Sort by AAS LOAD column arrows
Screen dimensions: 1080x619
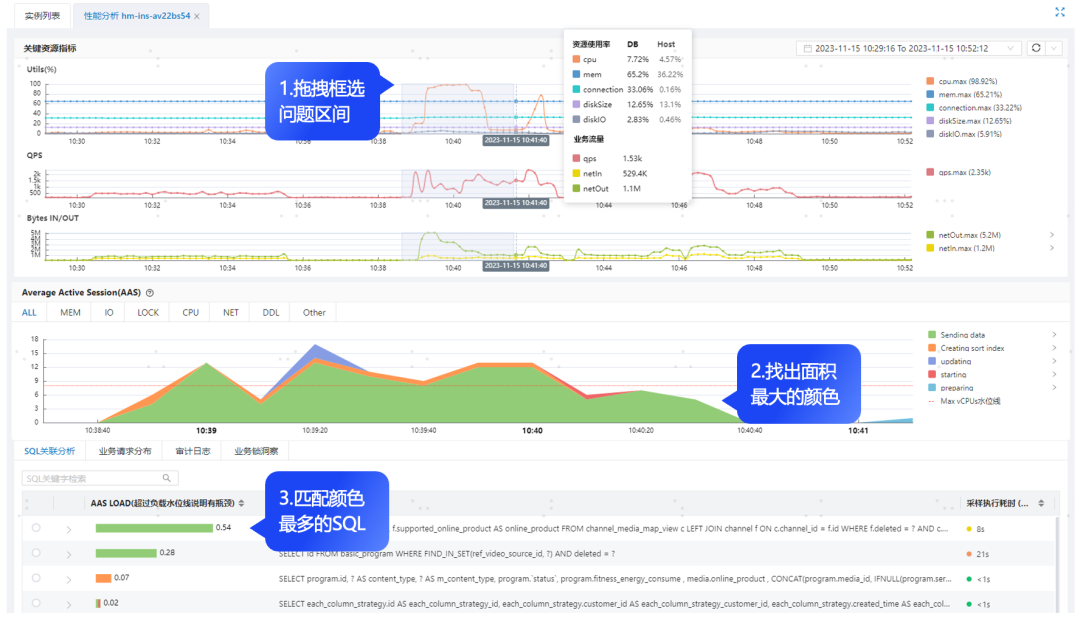point(241,503)
